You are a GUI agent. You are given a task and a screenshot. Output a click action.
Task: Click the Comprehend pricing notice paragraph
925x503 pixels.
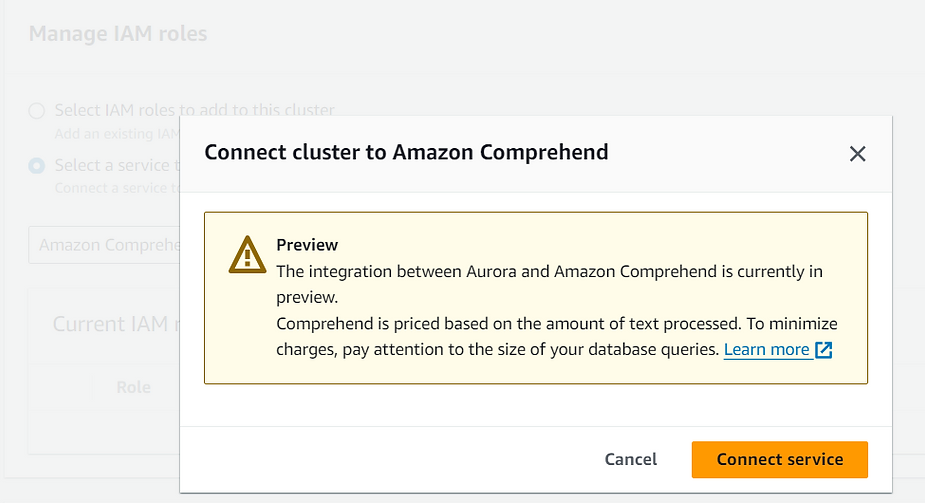click(x=556, y=336)
